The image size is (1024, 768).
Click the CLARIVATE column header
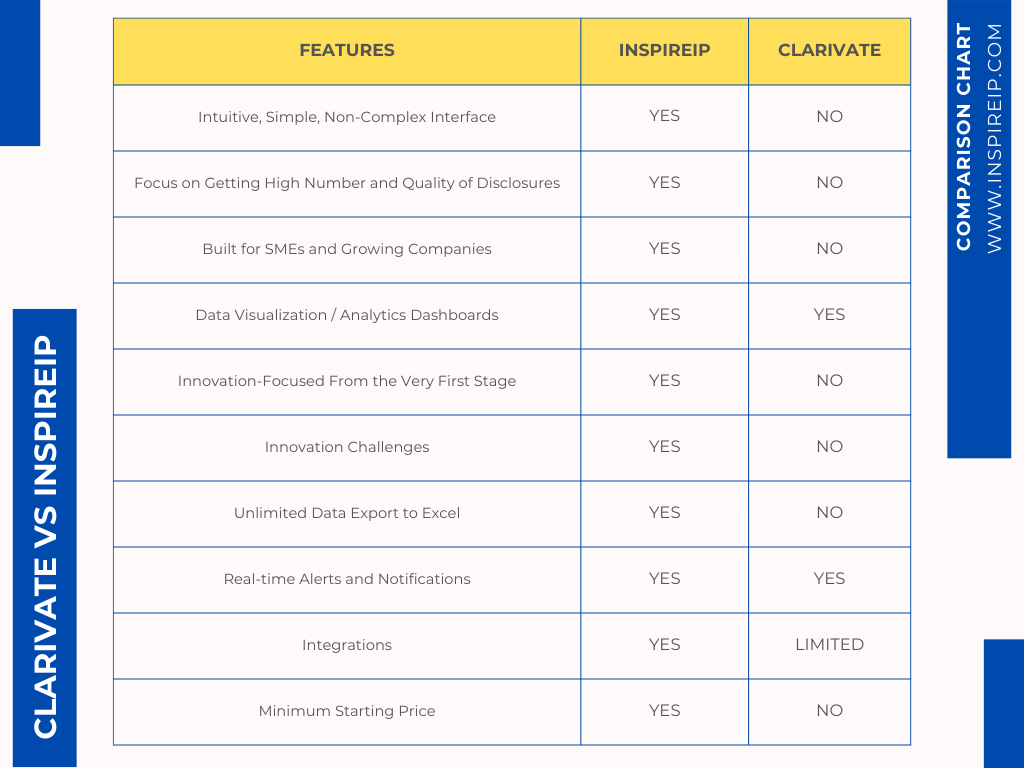click(829, 50)
